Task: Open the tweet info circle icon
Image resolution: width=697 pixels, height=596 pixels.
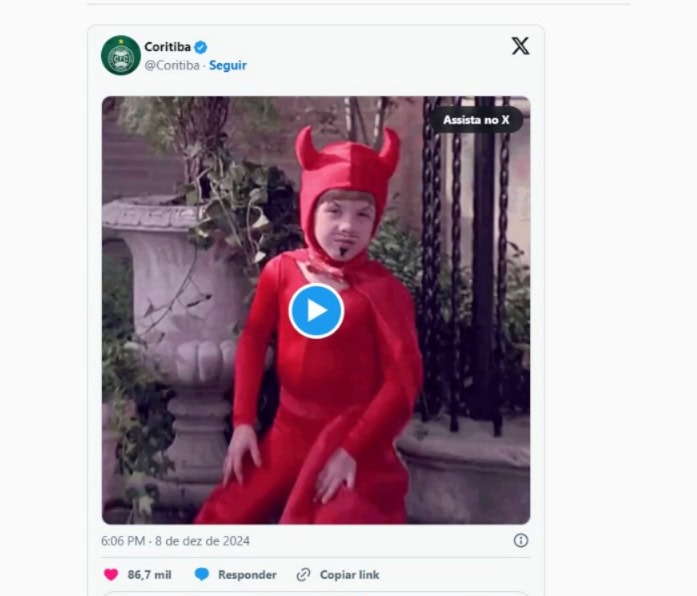Action: [x=521, y=540]
